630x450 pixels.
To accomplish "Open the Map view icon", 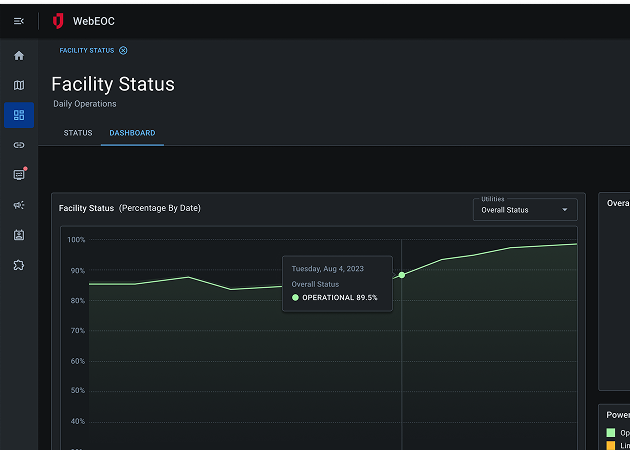I will [x=18, y=86].
